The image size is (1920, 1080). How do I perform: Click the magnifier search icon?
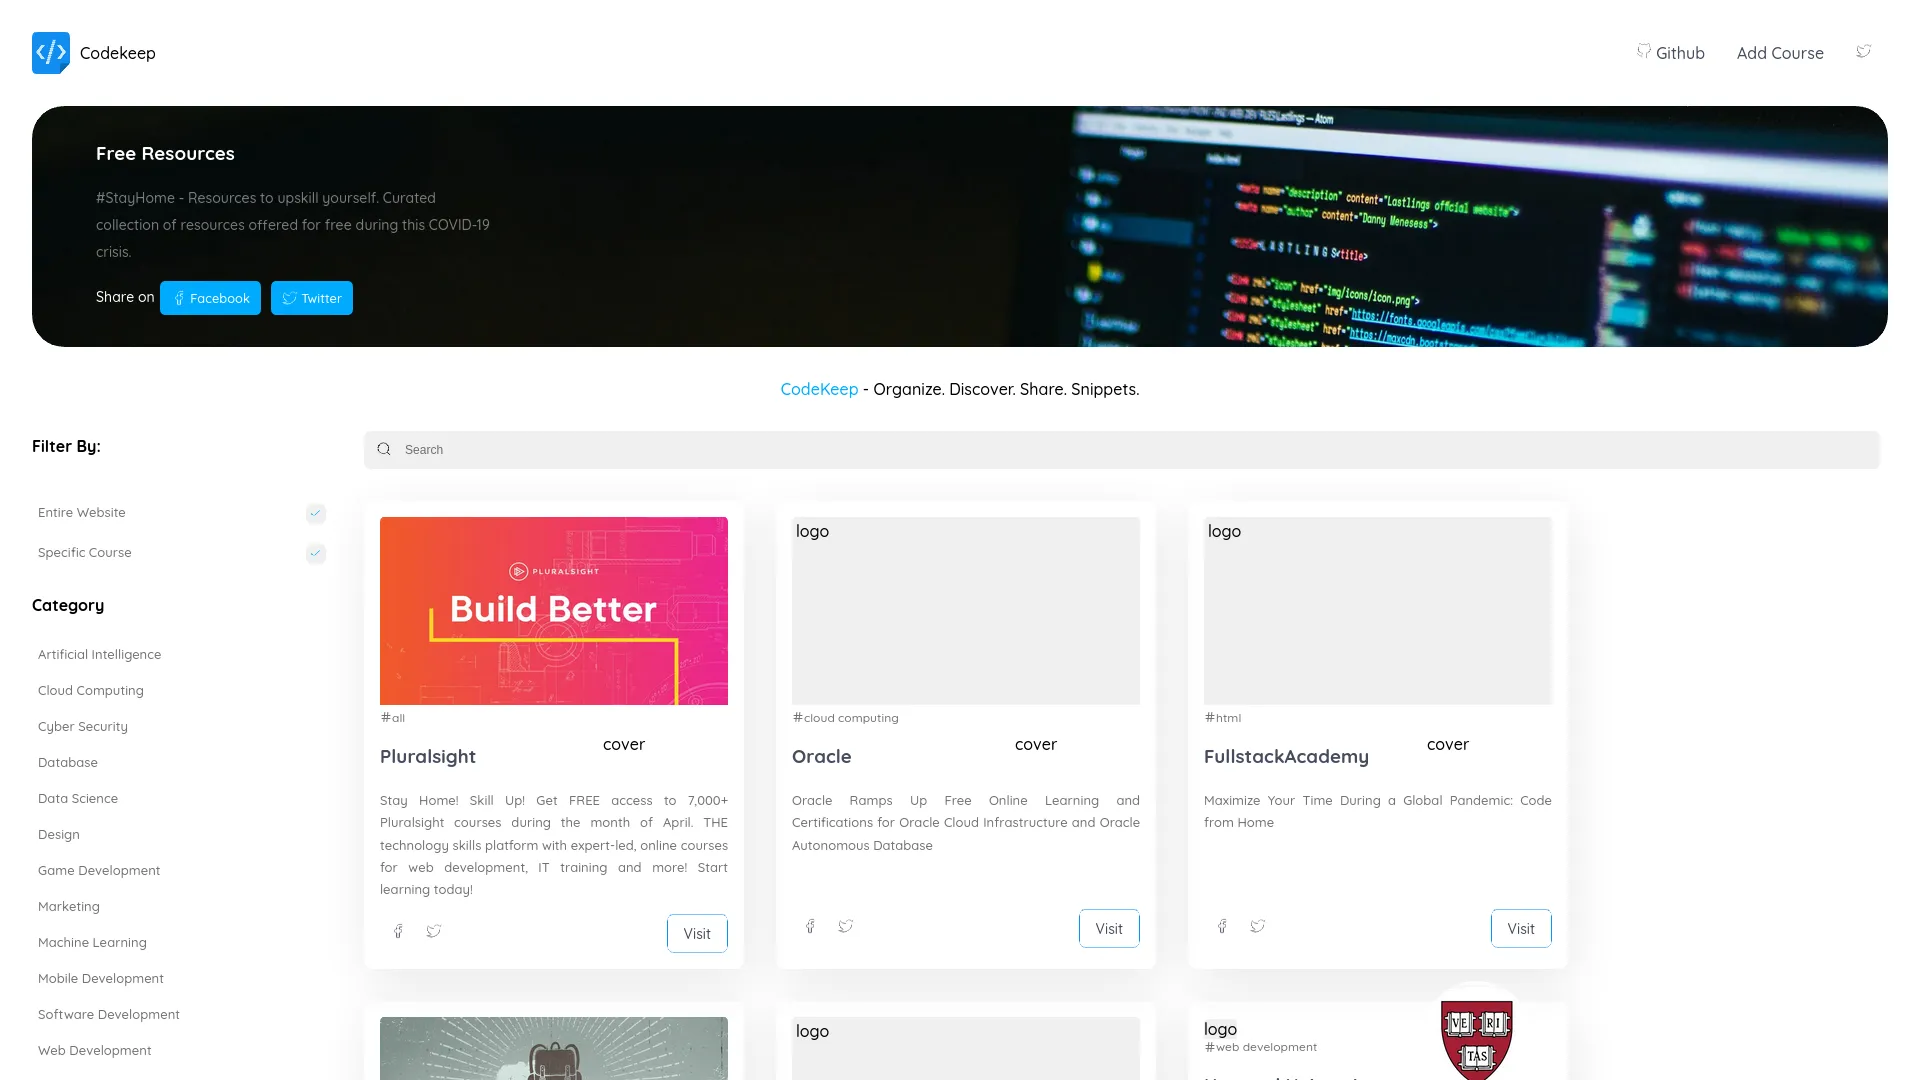click(384, 450)
